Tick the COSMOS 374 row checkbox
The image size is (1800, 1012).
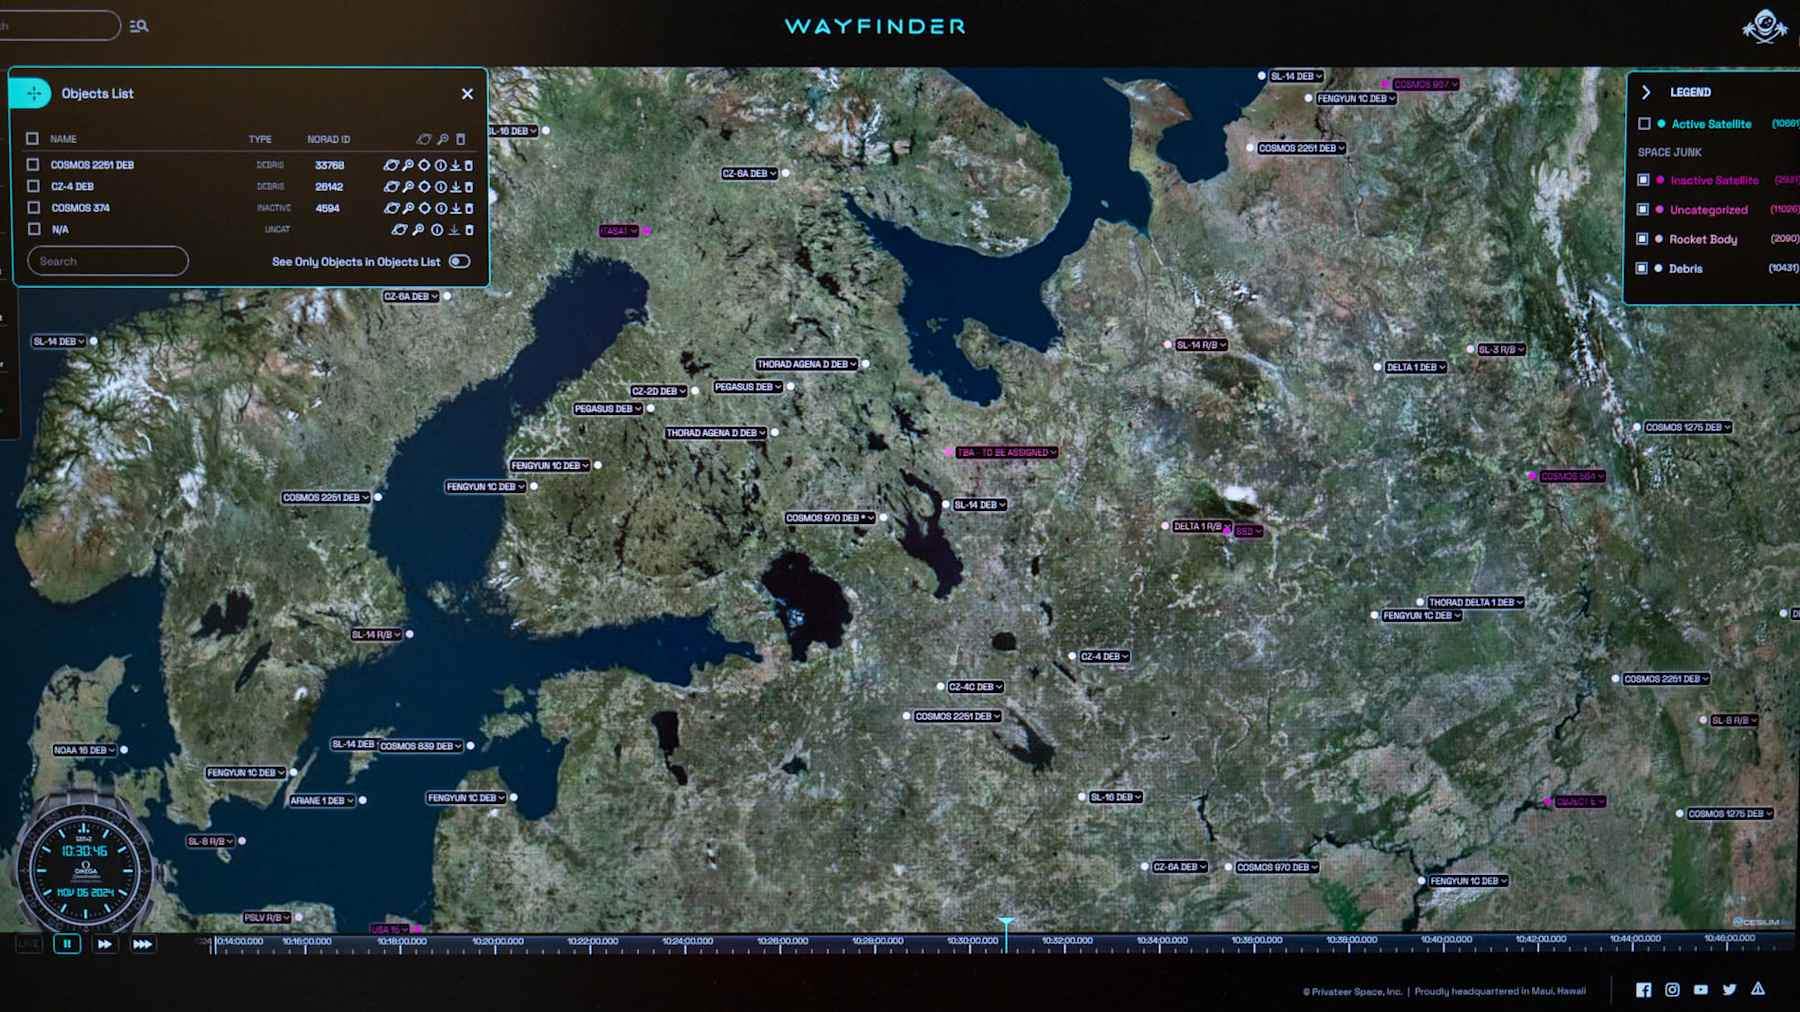click(x=34, y=208)
